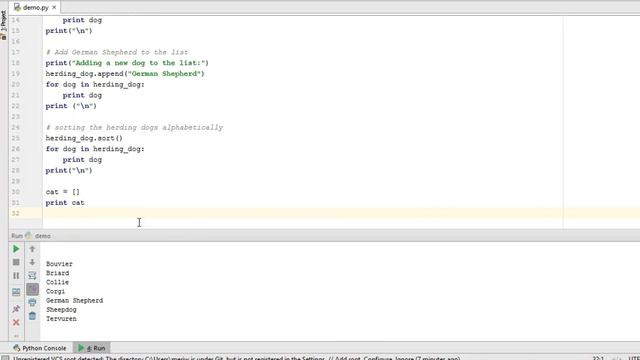Click "Briard" in the run output
Viewport: 640px width, 360px height.
(x=58, y=273)
